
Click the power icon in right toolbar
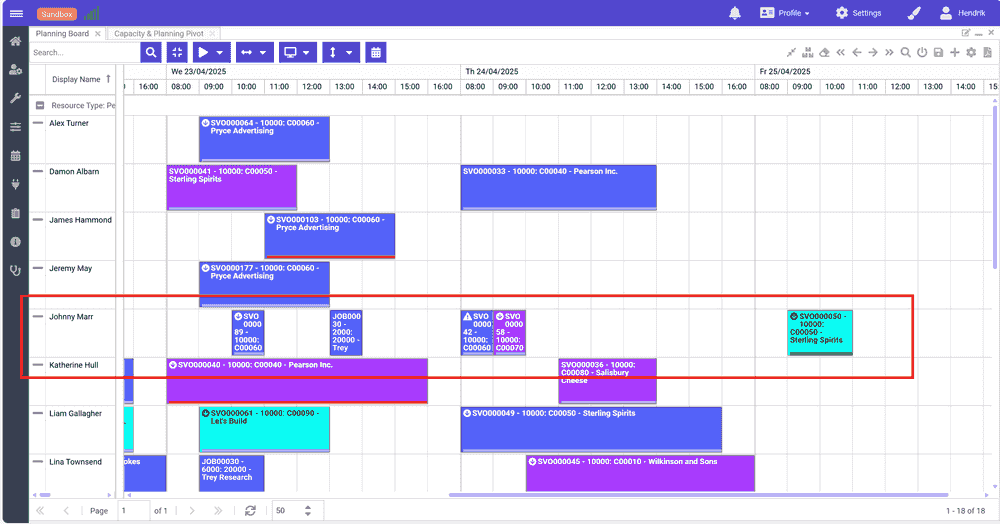[x=922, y=52]
